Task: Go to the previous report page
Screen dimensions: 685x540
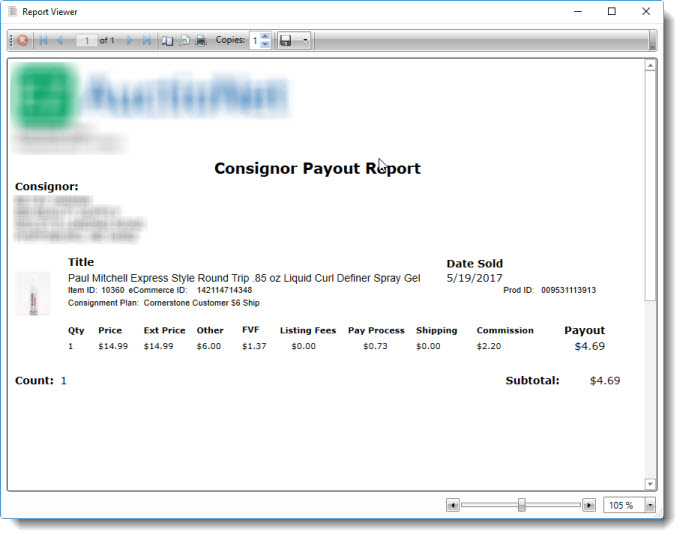Action: coord(60,41)
